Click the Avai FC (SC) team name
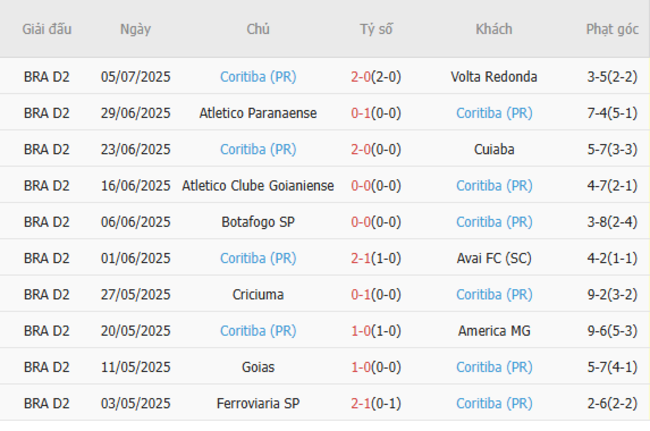 pyautogui.click(x=494, y=258)
